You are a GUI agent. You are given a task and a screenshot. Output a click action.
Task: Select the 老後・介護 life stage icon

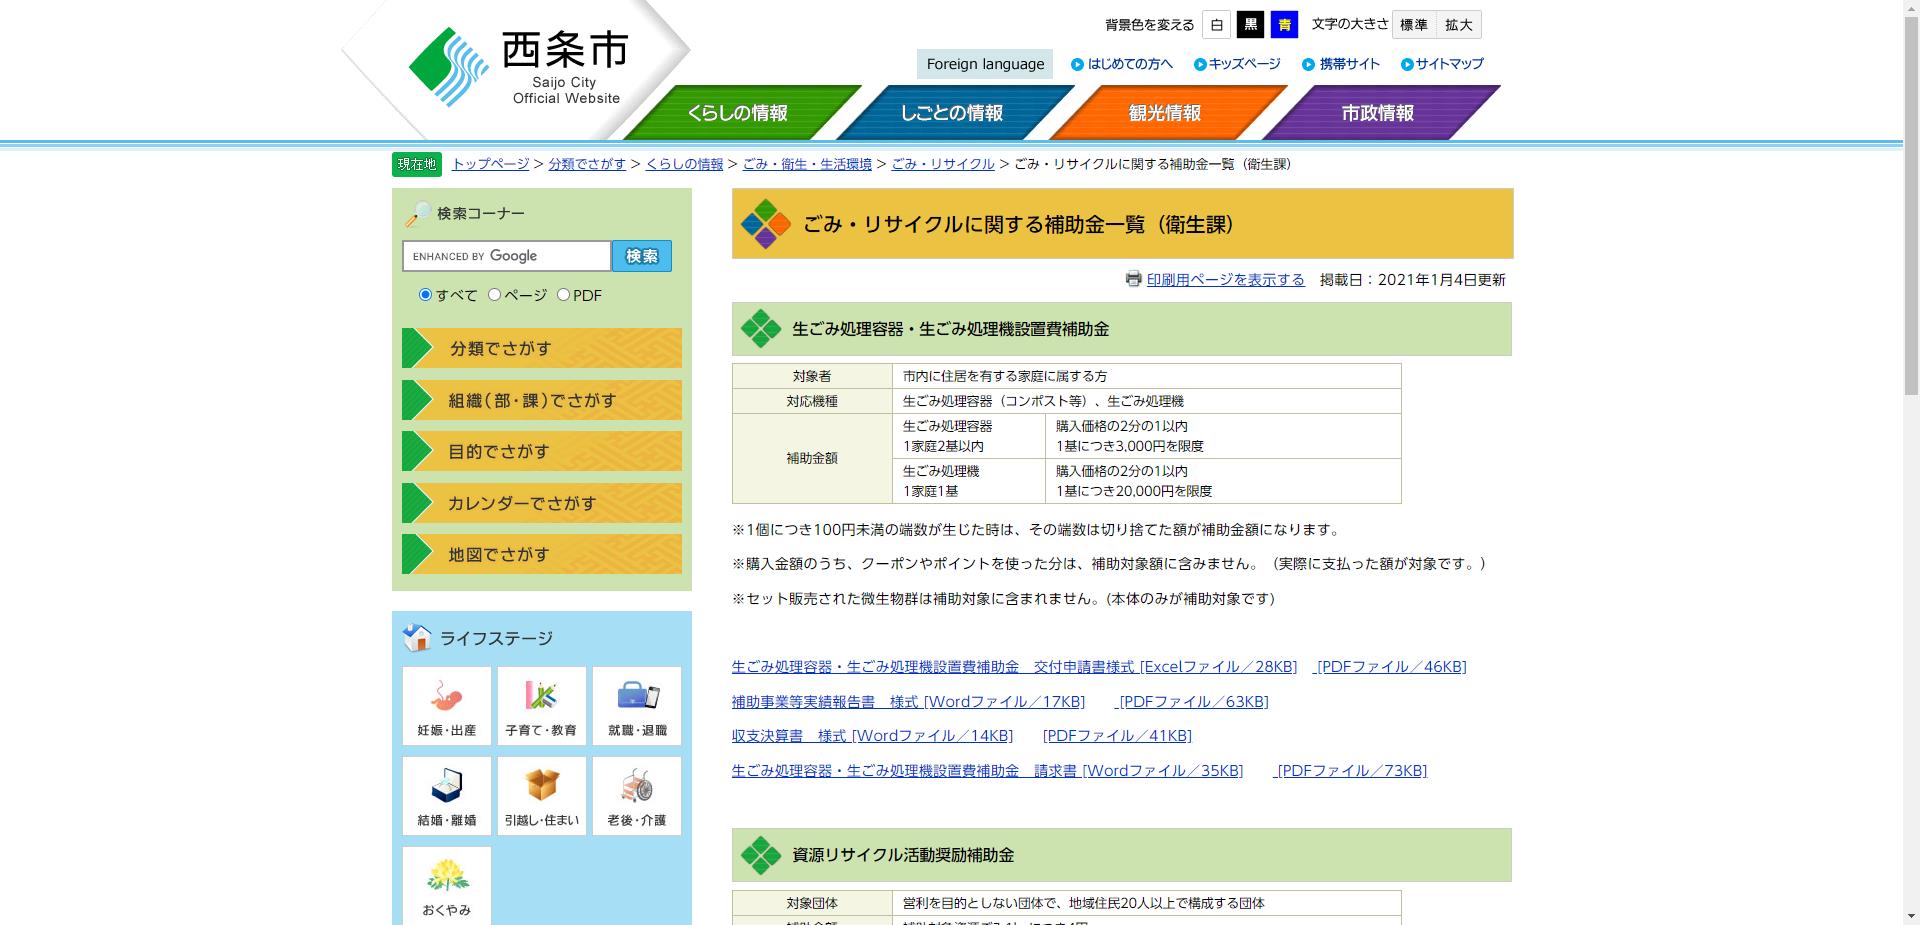coord(637,795)
